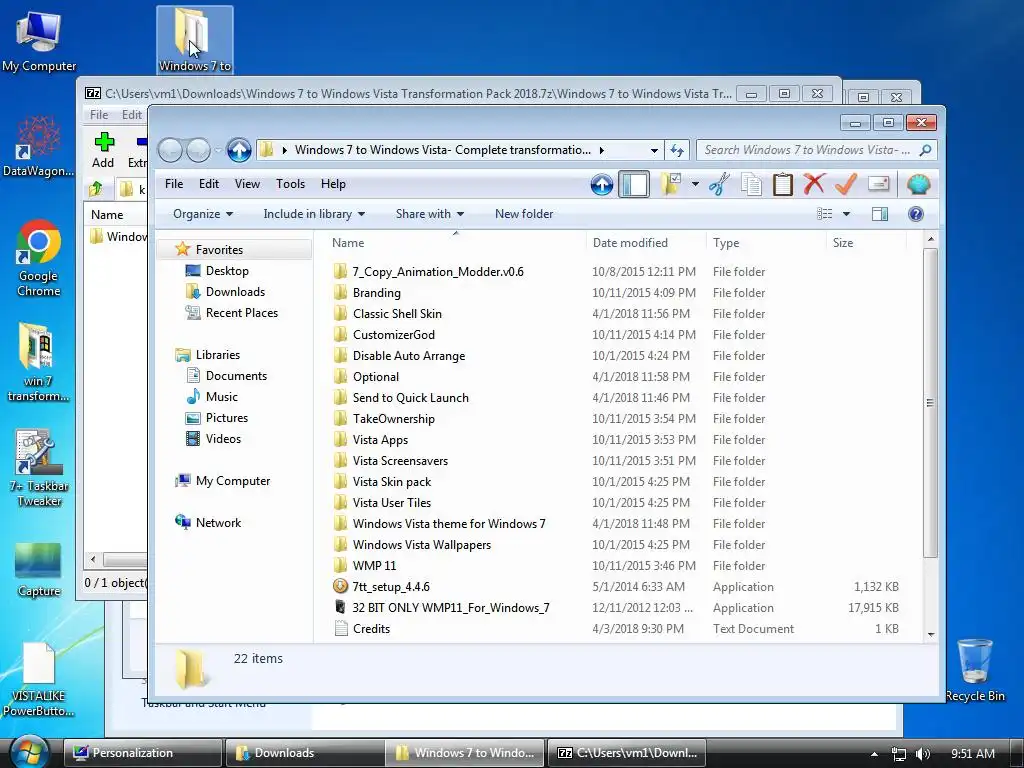
Task: Open the Share with dropdown
Action: 430,214
